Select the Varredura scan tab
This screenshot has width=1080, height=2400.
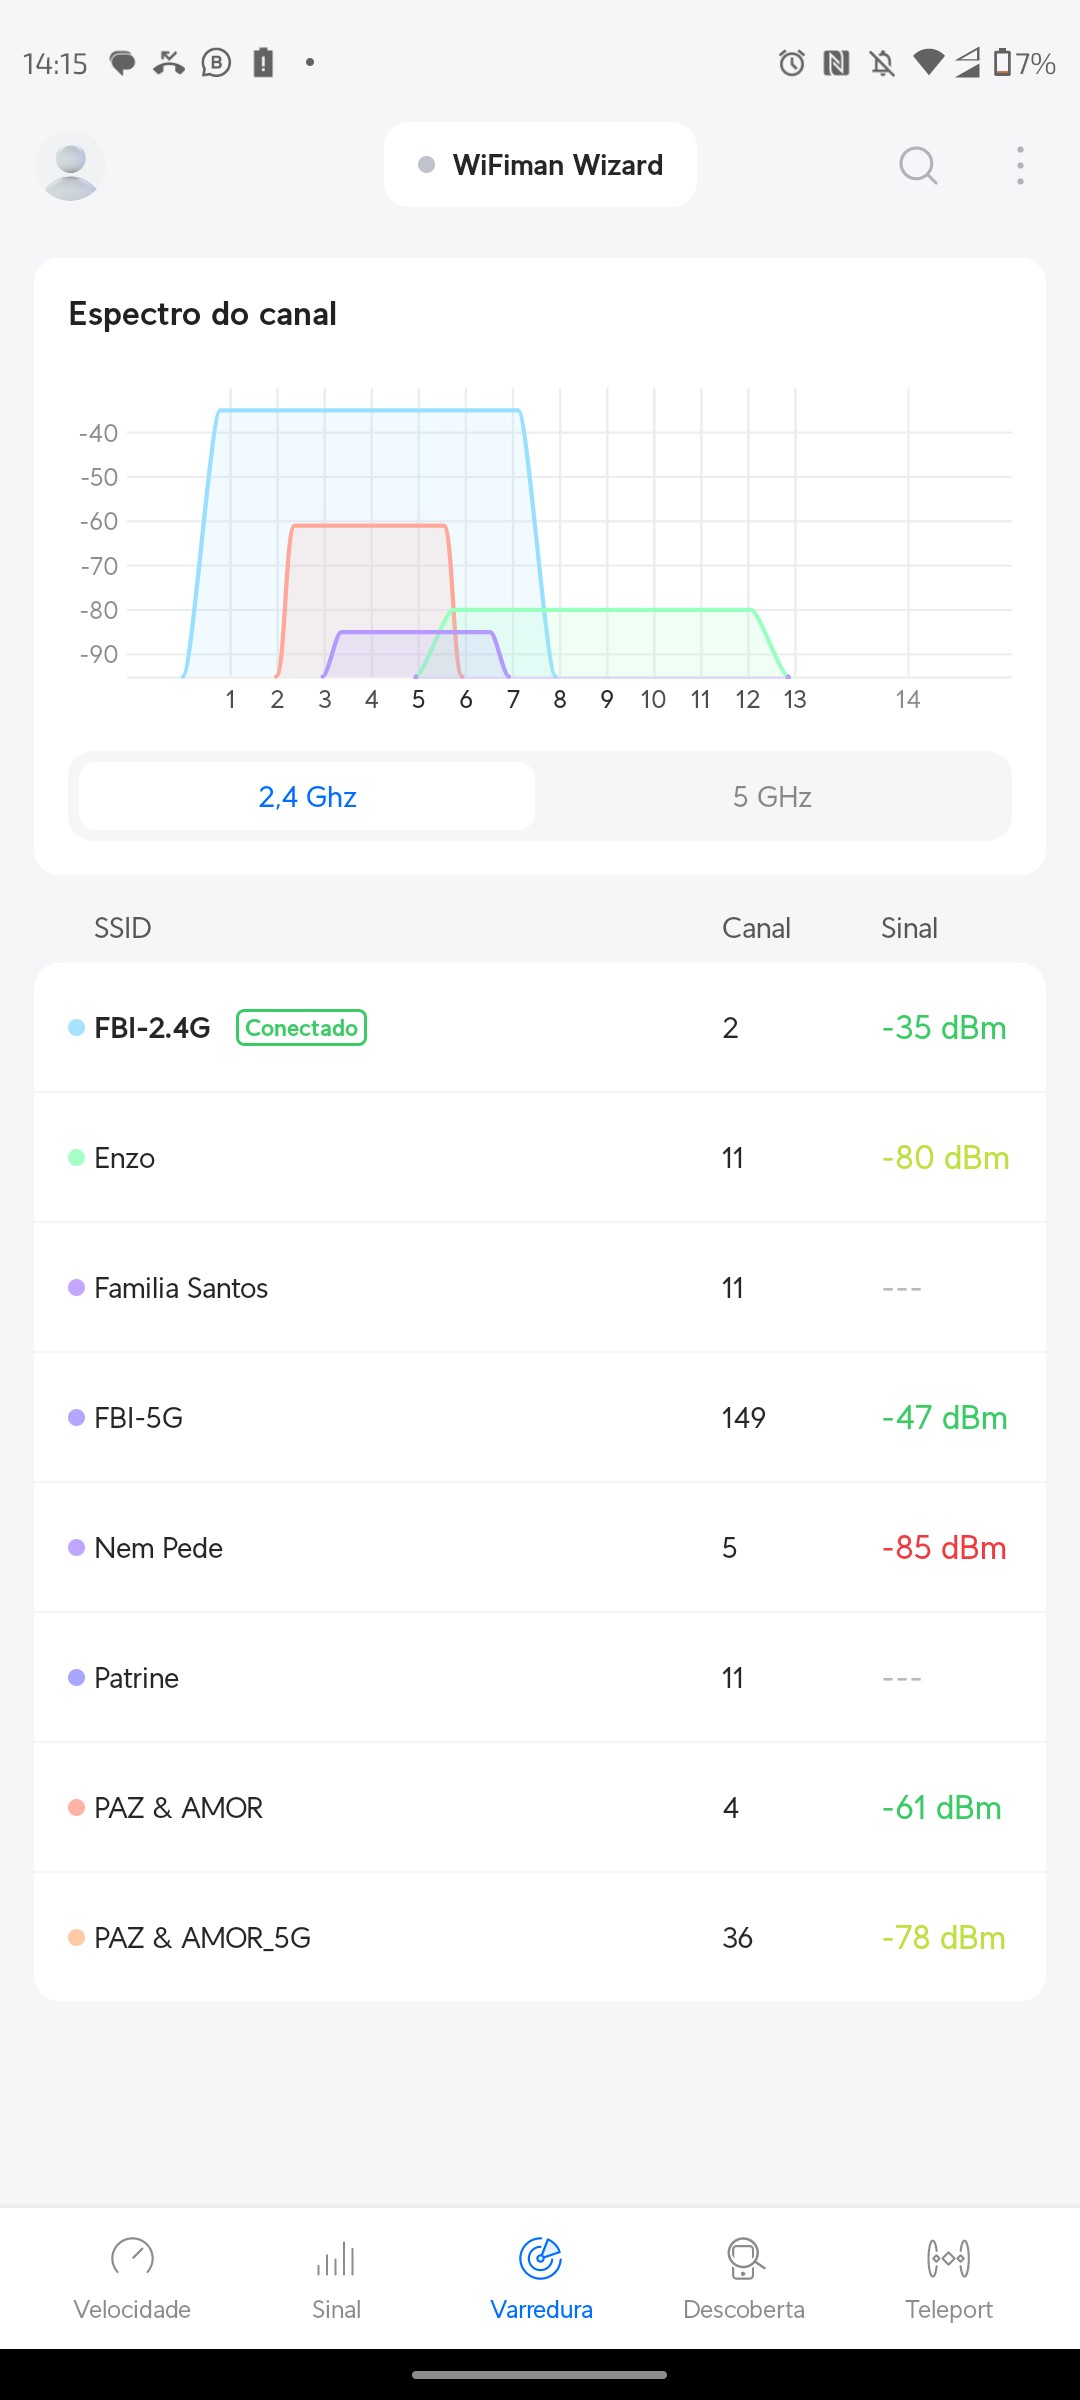[x=541, y=2278]
